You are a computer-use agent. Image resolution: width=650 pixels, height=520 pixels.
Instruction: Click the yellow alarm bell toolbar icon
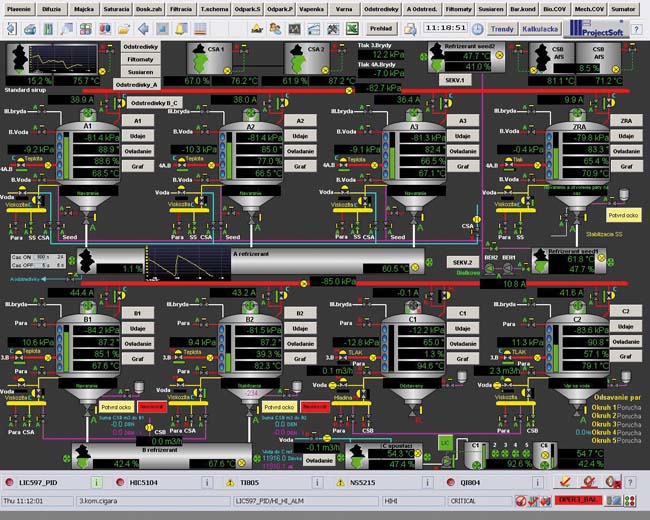pos(181,29)
